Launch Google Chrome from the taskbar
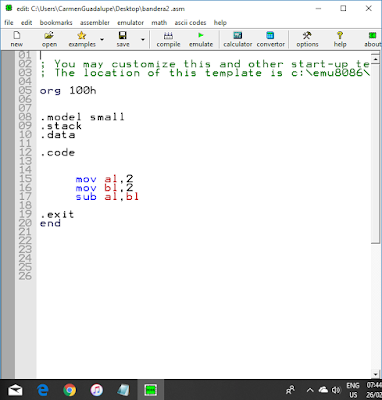The width and height of the screenshot is (382, 400). click(70, 390)
